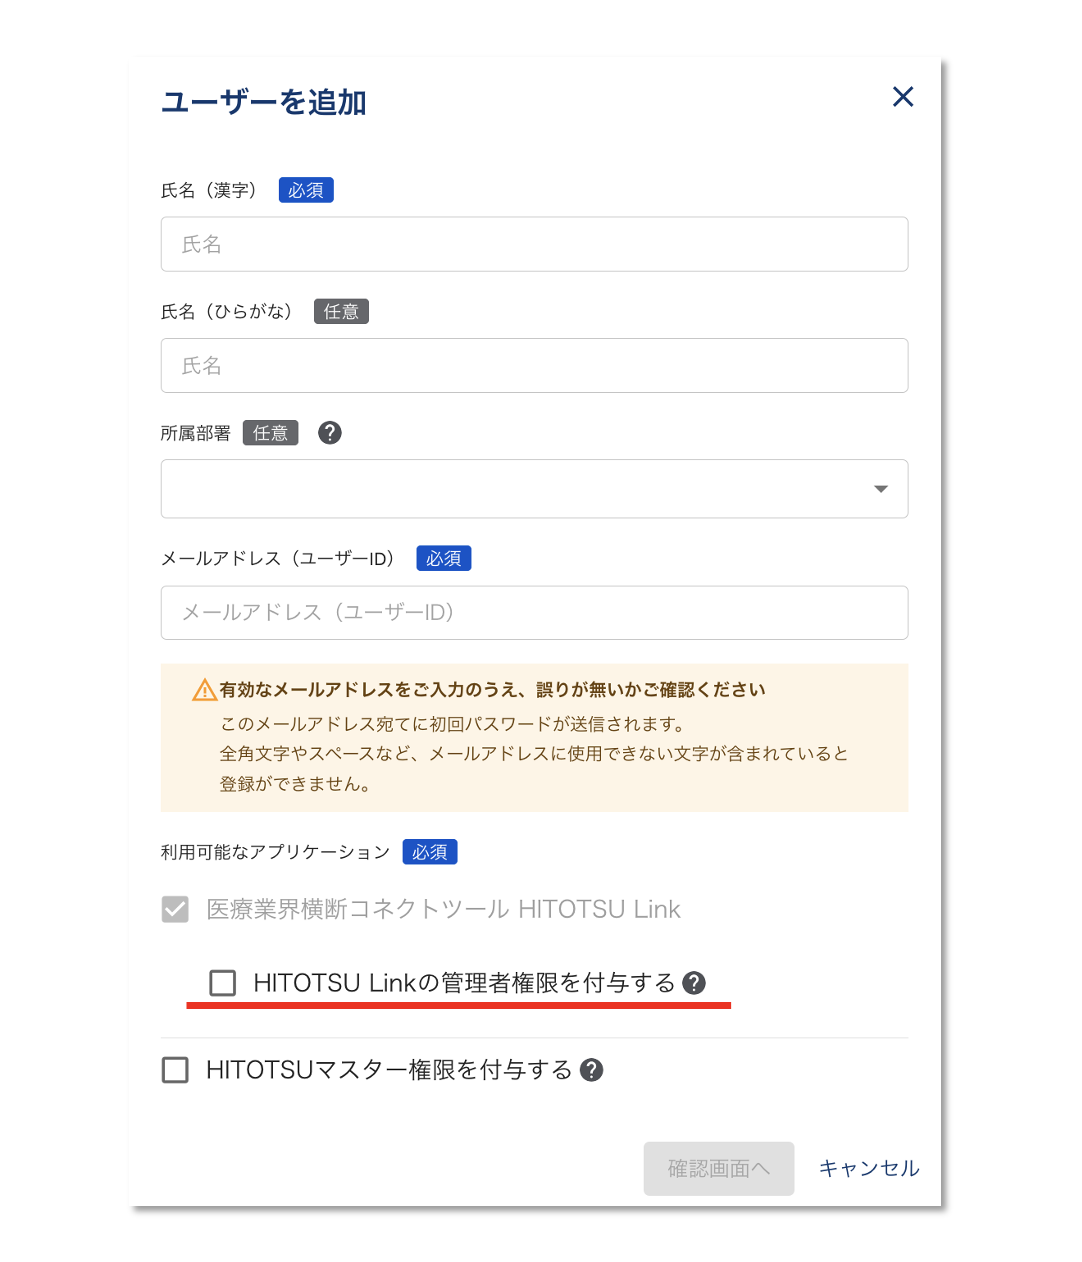Image resolution: width=1082 pixels, height=1262 pixels.
Task: Click into the 氏名（ひらがな） input field
Action: point(534,366)
